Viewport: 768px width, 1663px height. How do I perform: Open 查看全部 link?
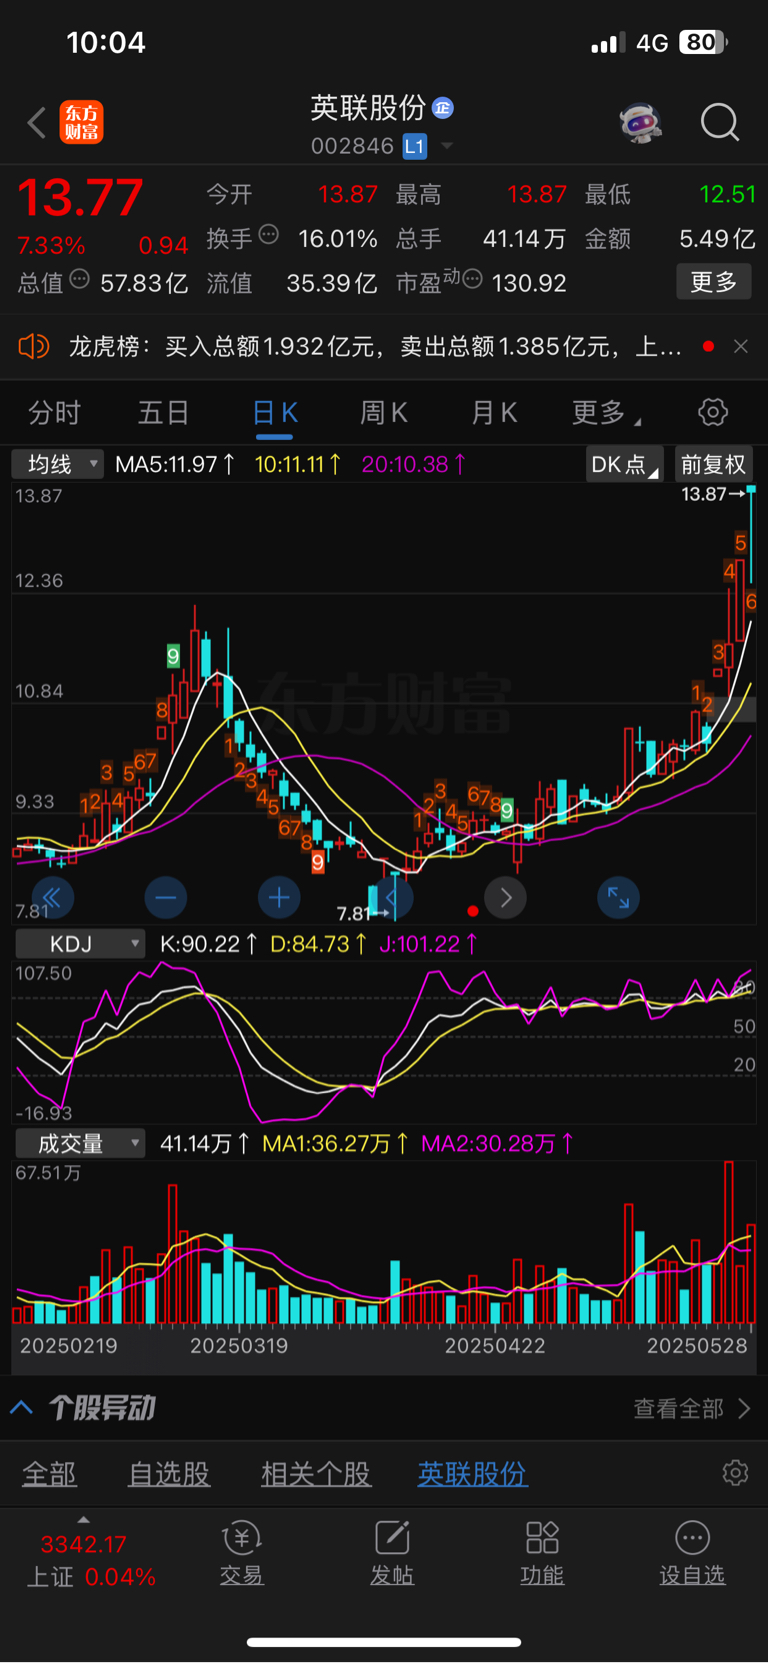(692, 1409)
